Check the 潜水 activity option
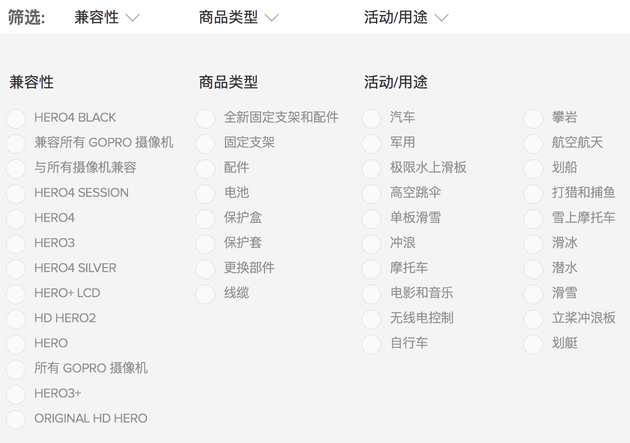 click(x=533, y=268)
